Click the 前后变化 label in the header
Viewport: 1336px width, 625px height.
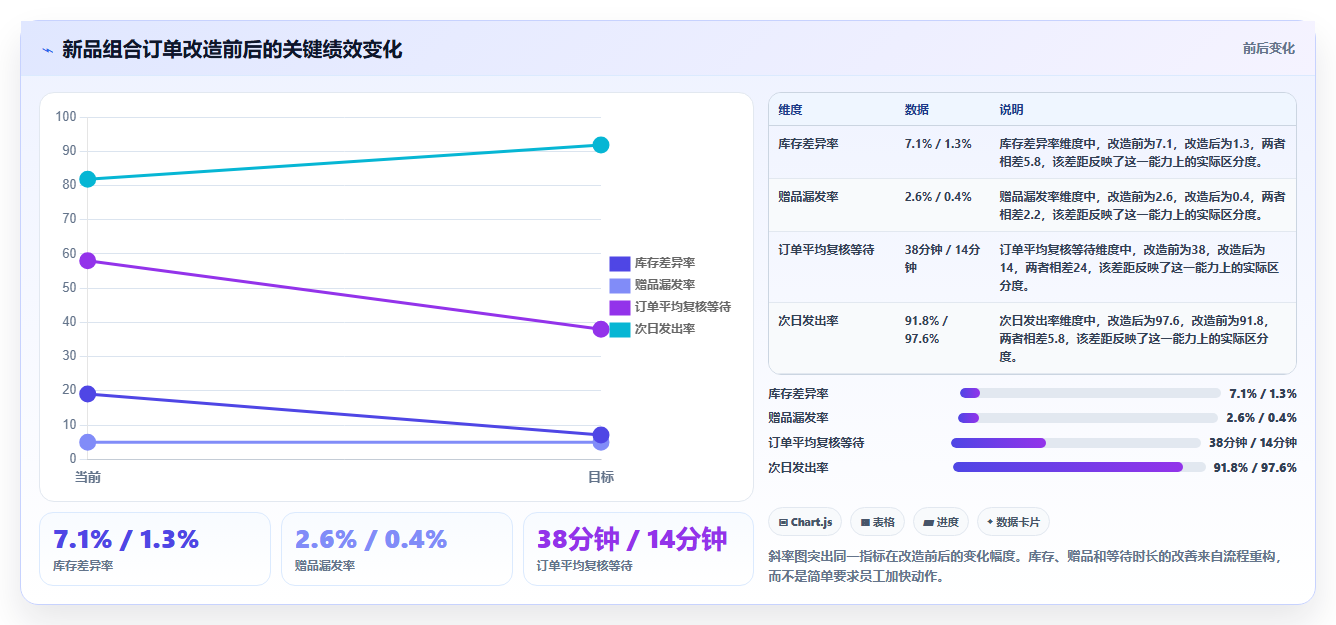[1269, 48]
